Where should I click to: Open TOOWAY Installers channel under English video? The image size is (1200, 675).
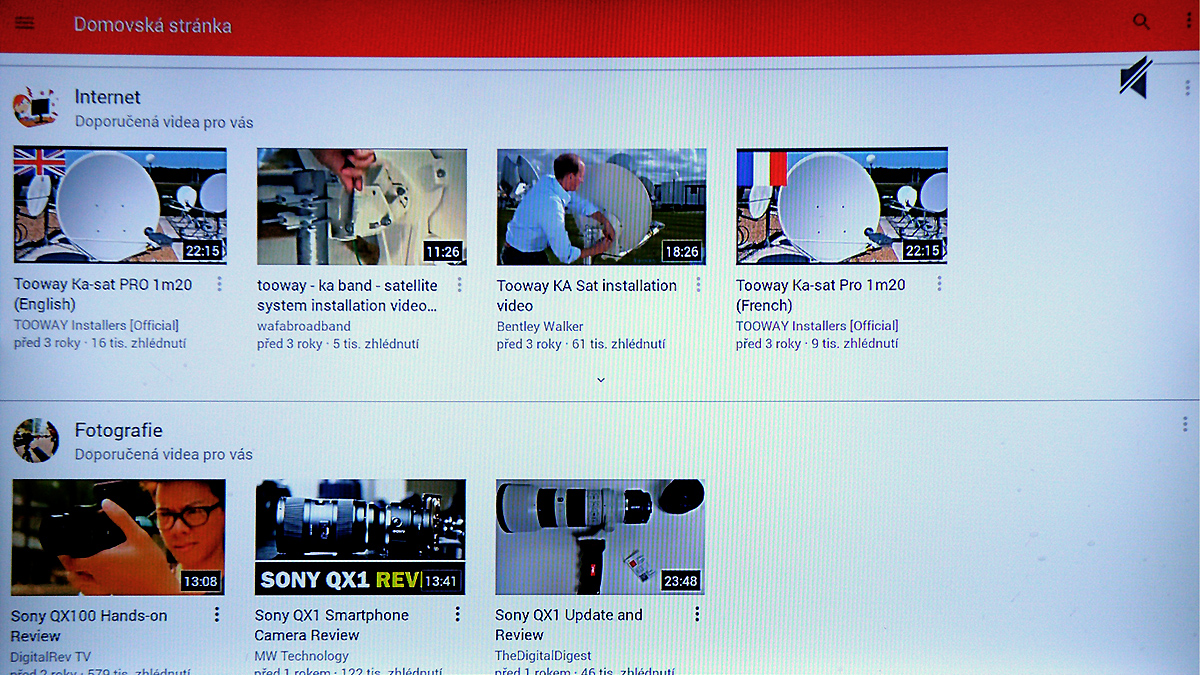coord(96,325)
